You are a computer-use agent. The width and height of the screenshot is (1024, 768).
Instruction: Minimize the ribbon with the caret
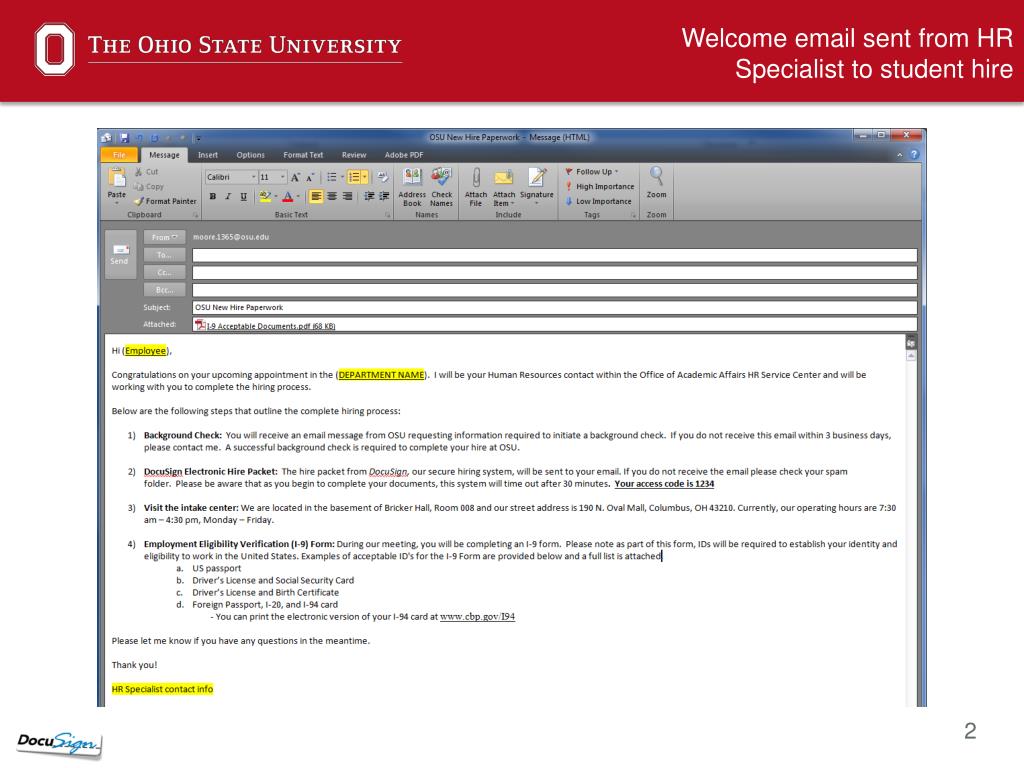(899, 155)
